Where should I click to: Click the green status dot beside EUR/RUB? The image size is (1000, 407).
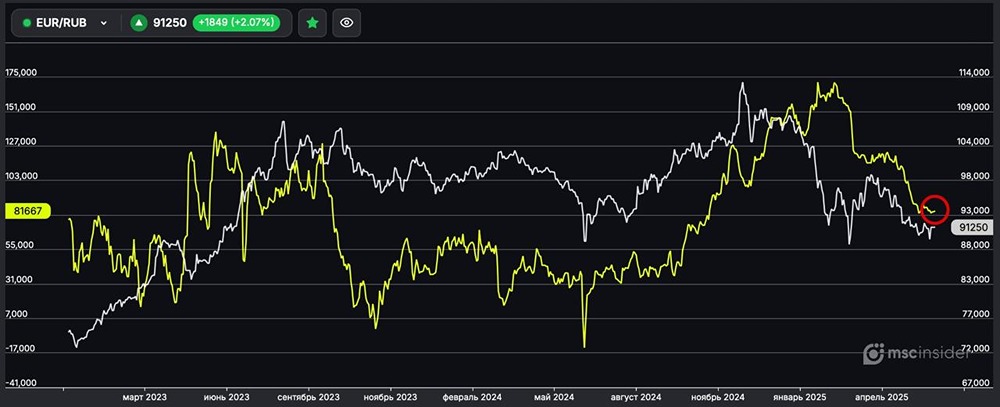pos(27,23)
